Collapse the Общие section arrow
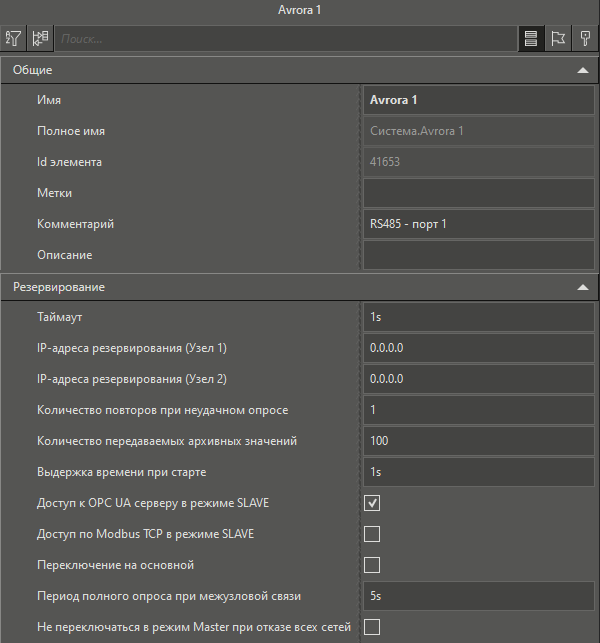 [583, 70]
